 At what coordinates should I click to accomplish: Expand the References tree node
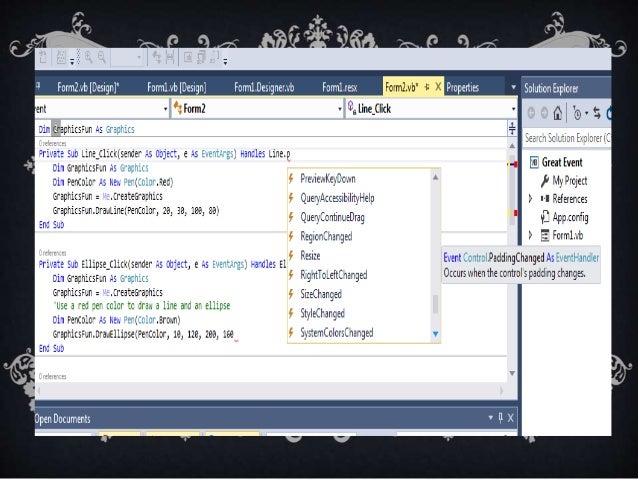tap(530, 199)
